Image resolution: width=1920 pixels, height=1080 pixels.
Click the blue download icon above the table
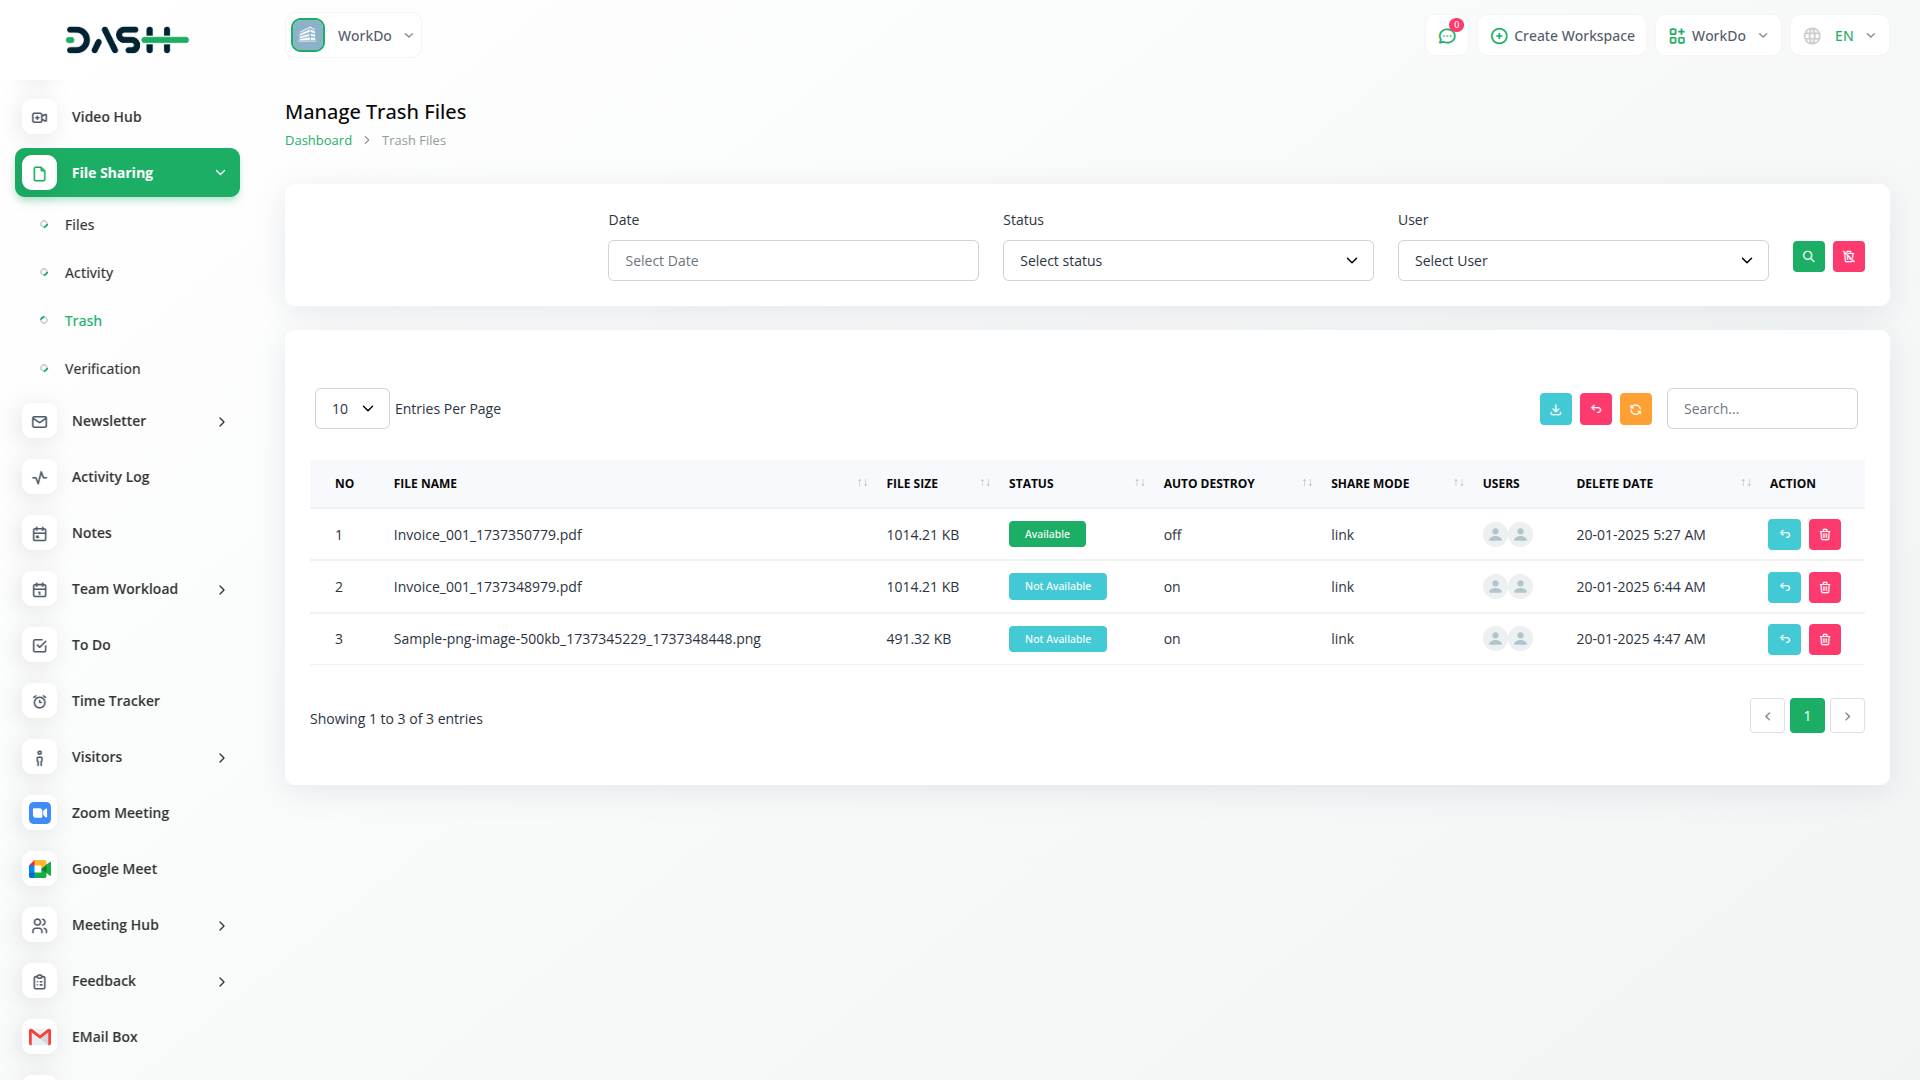(1555, 409)
